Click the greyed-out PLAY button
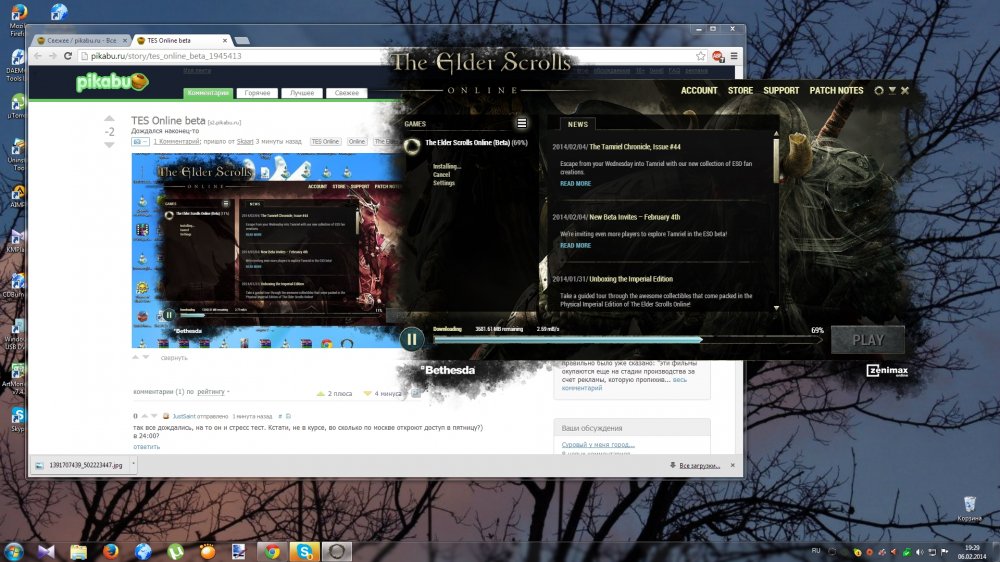 point(868,340)
